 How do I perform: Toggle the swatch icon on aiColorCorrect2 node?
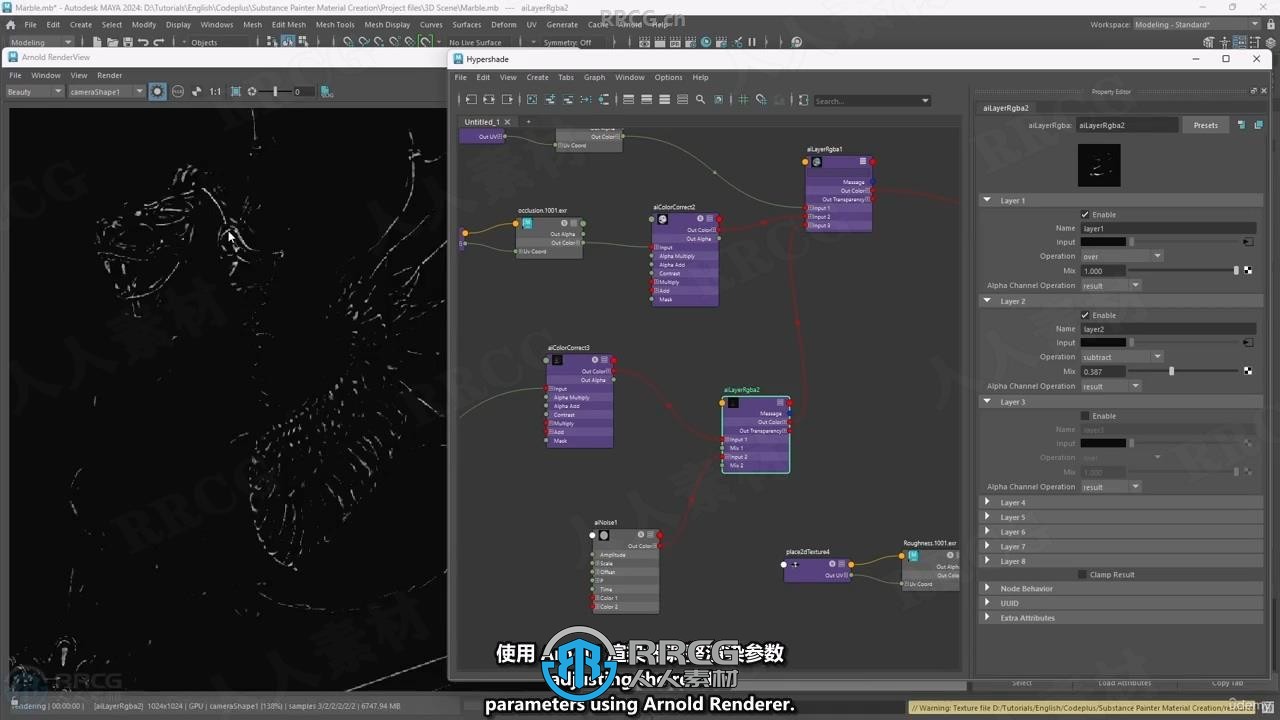[x=662, y=220]
